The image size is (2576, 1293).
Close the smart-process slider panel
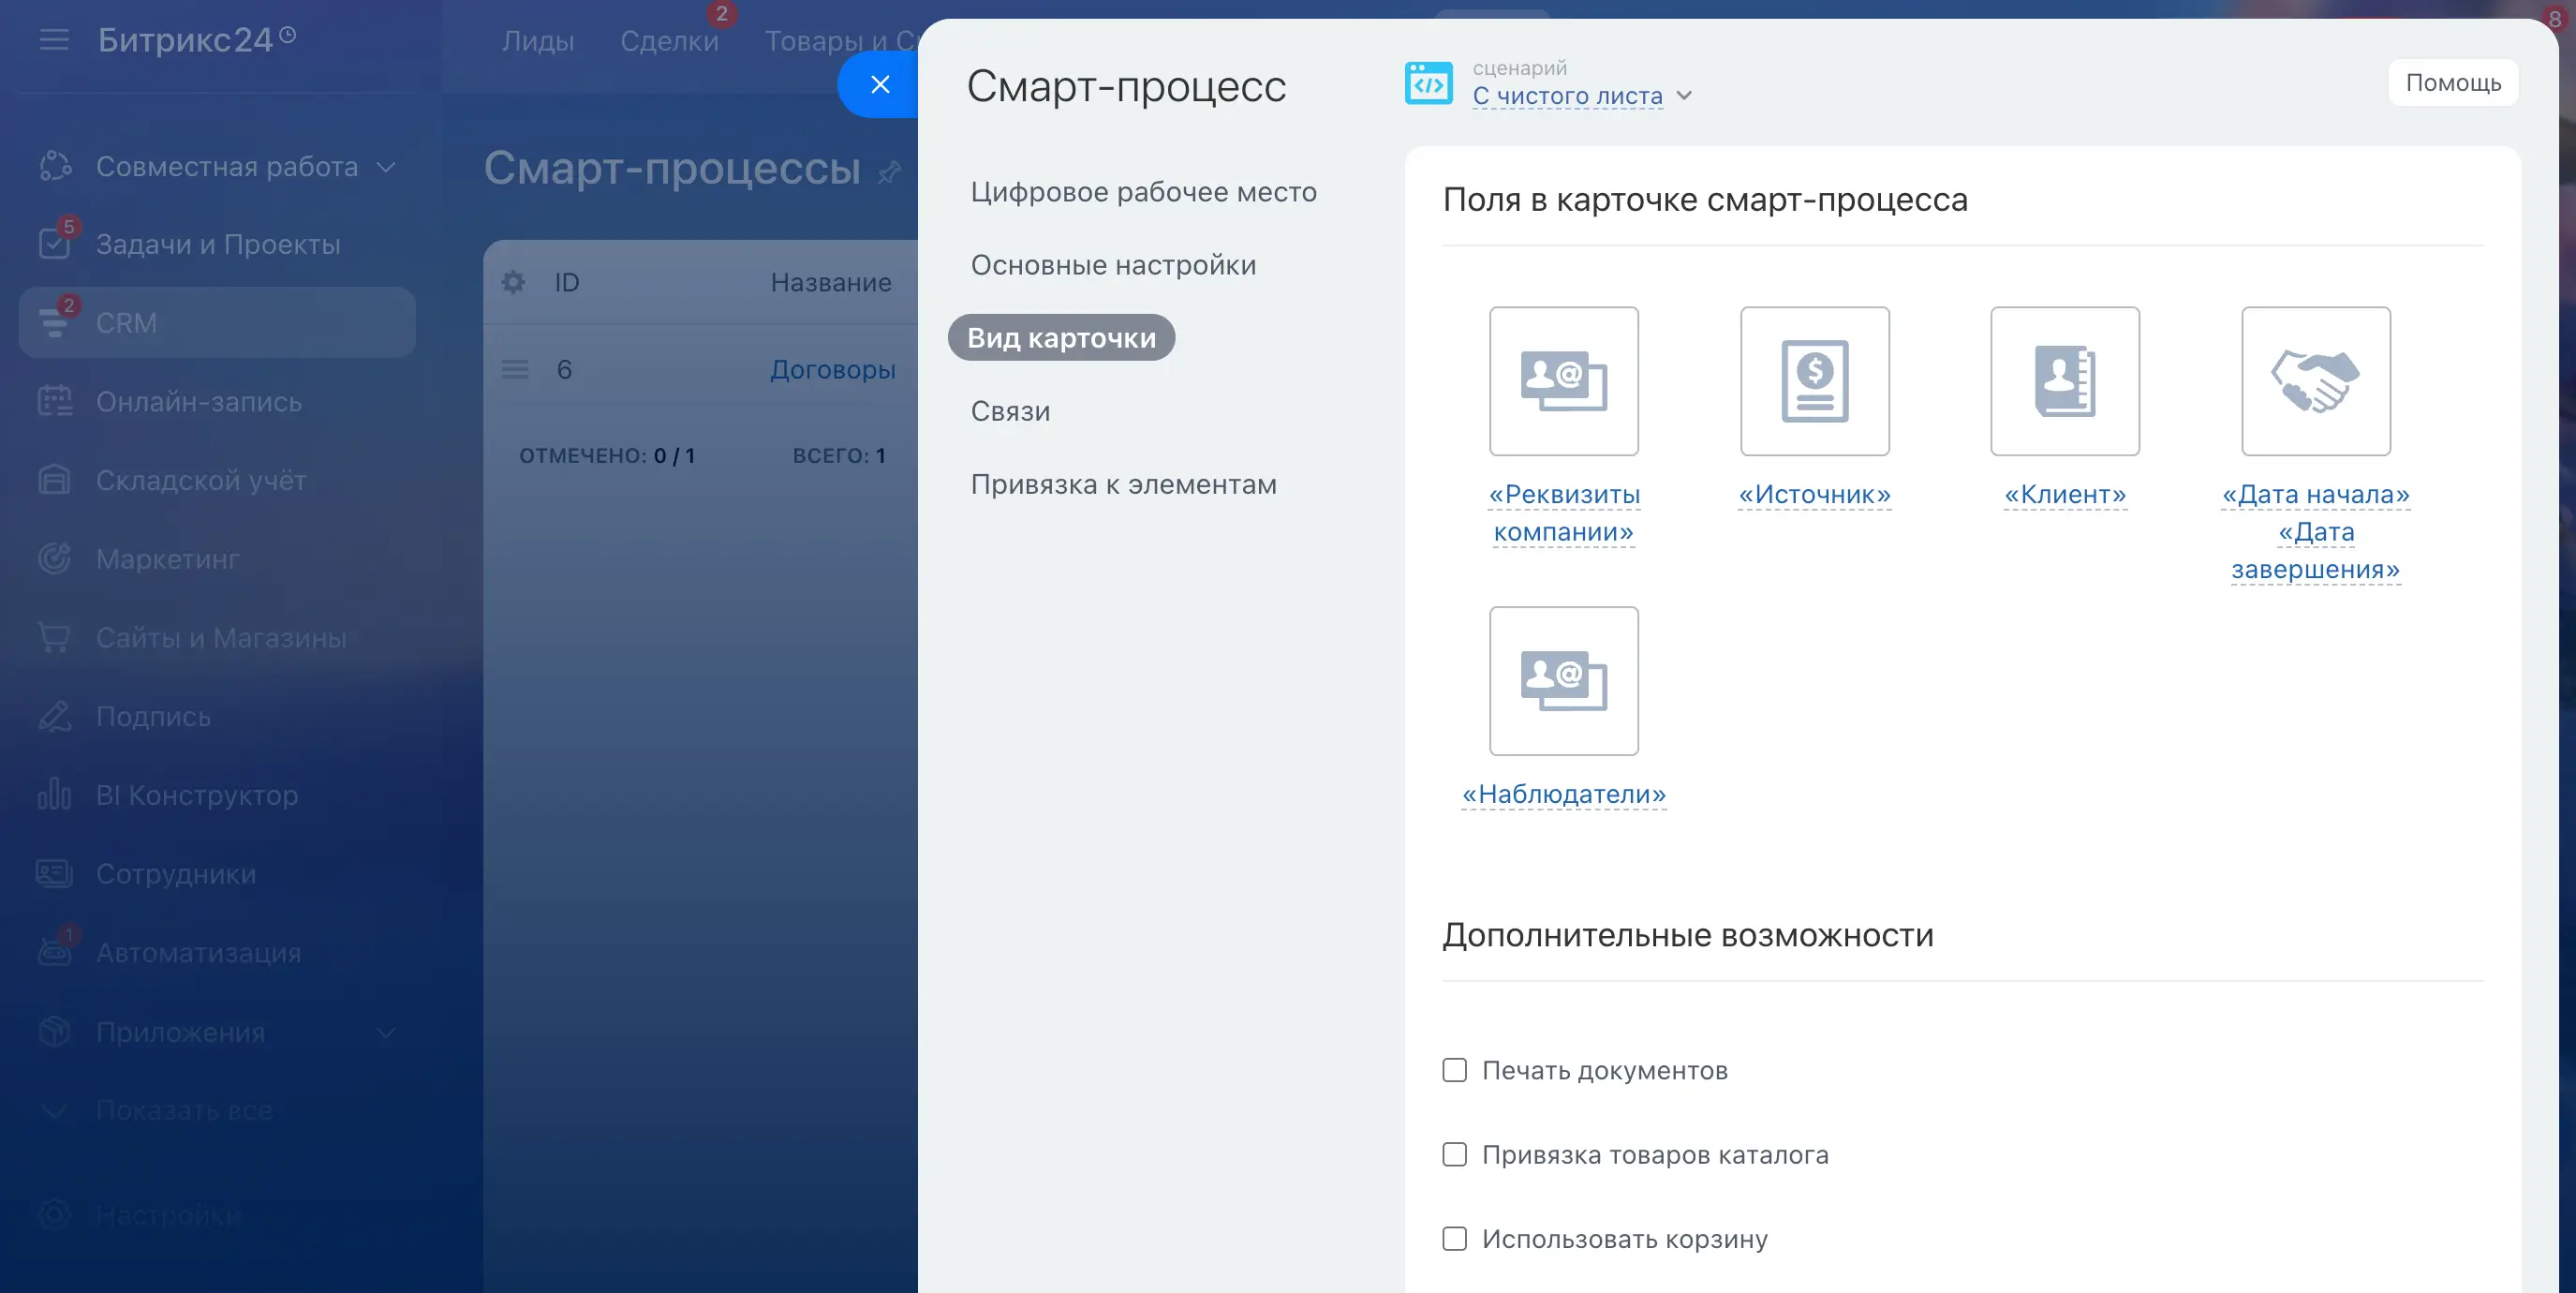(879, 85)
